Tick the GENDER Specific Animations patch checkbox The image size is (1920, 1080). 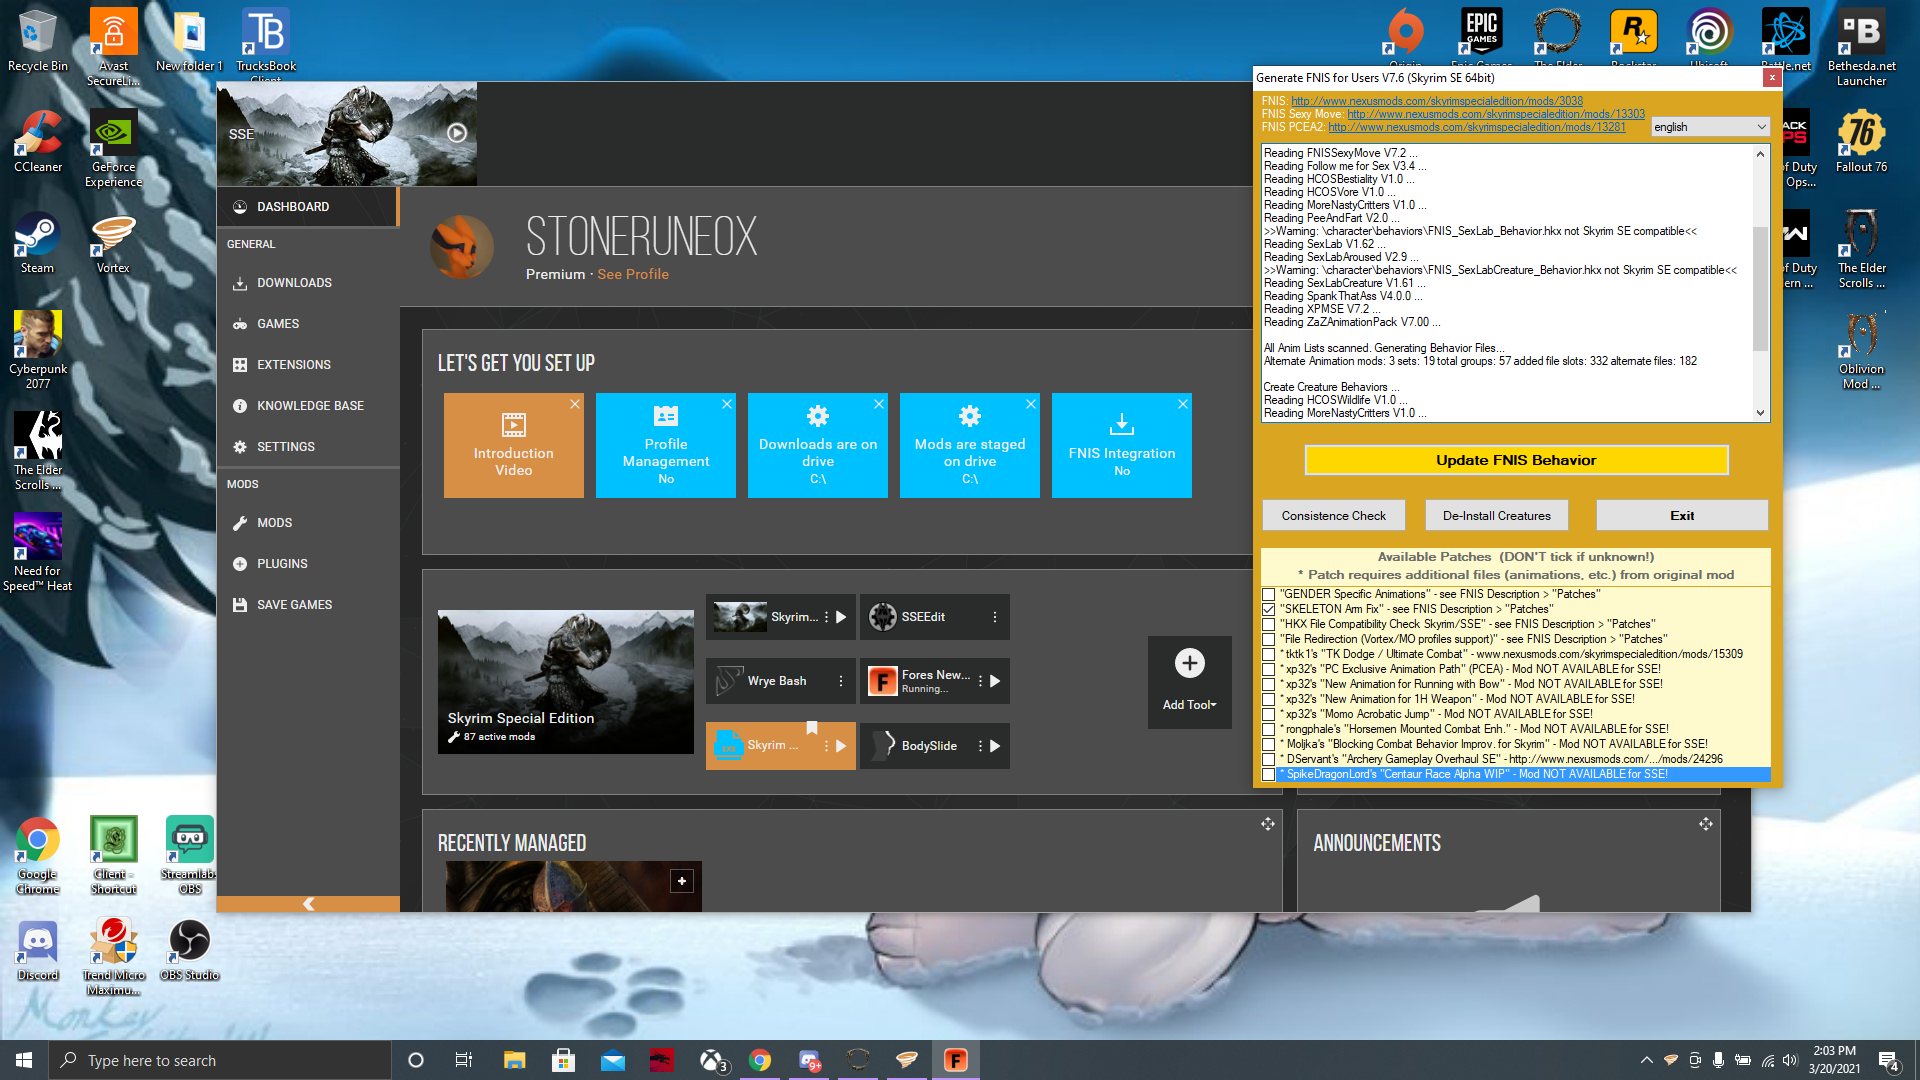click(x=1268, y=594)
